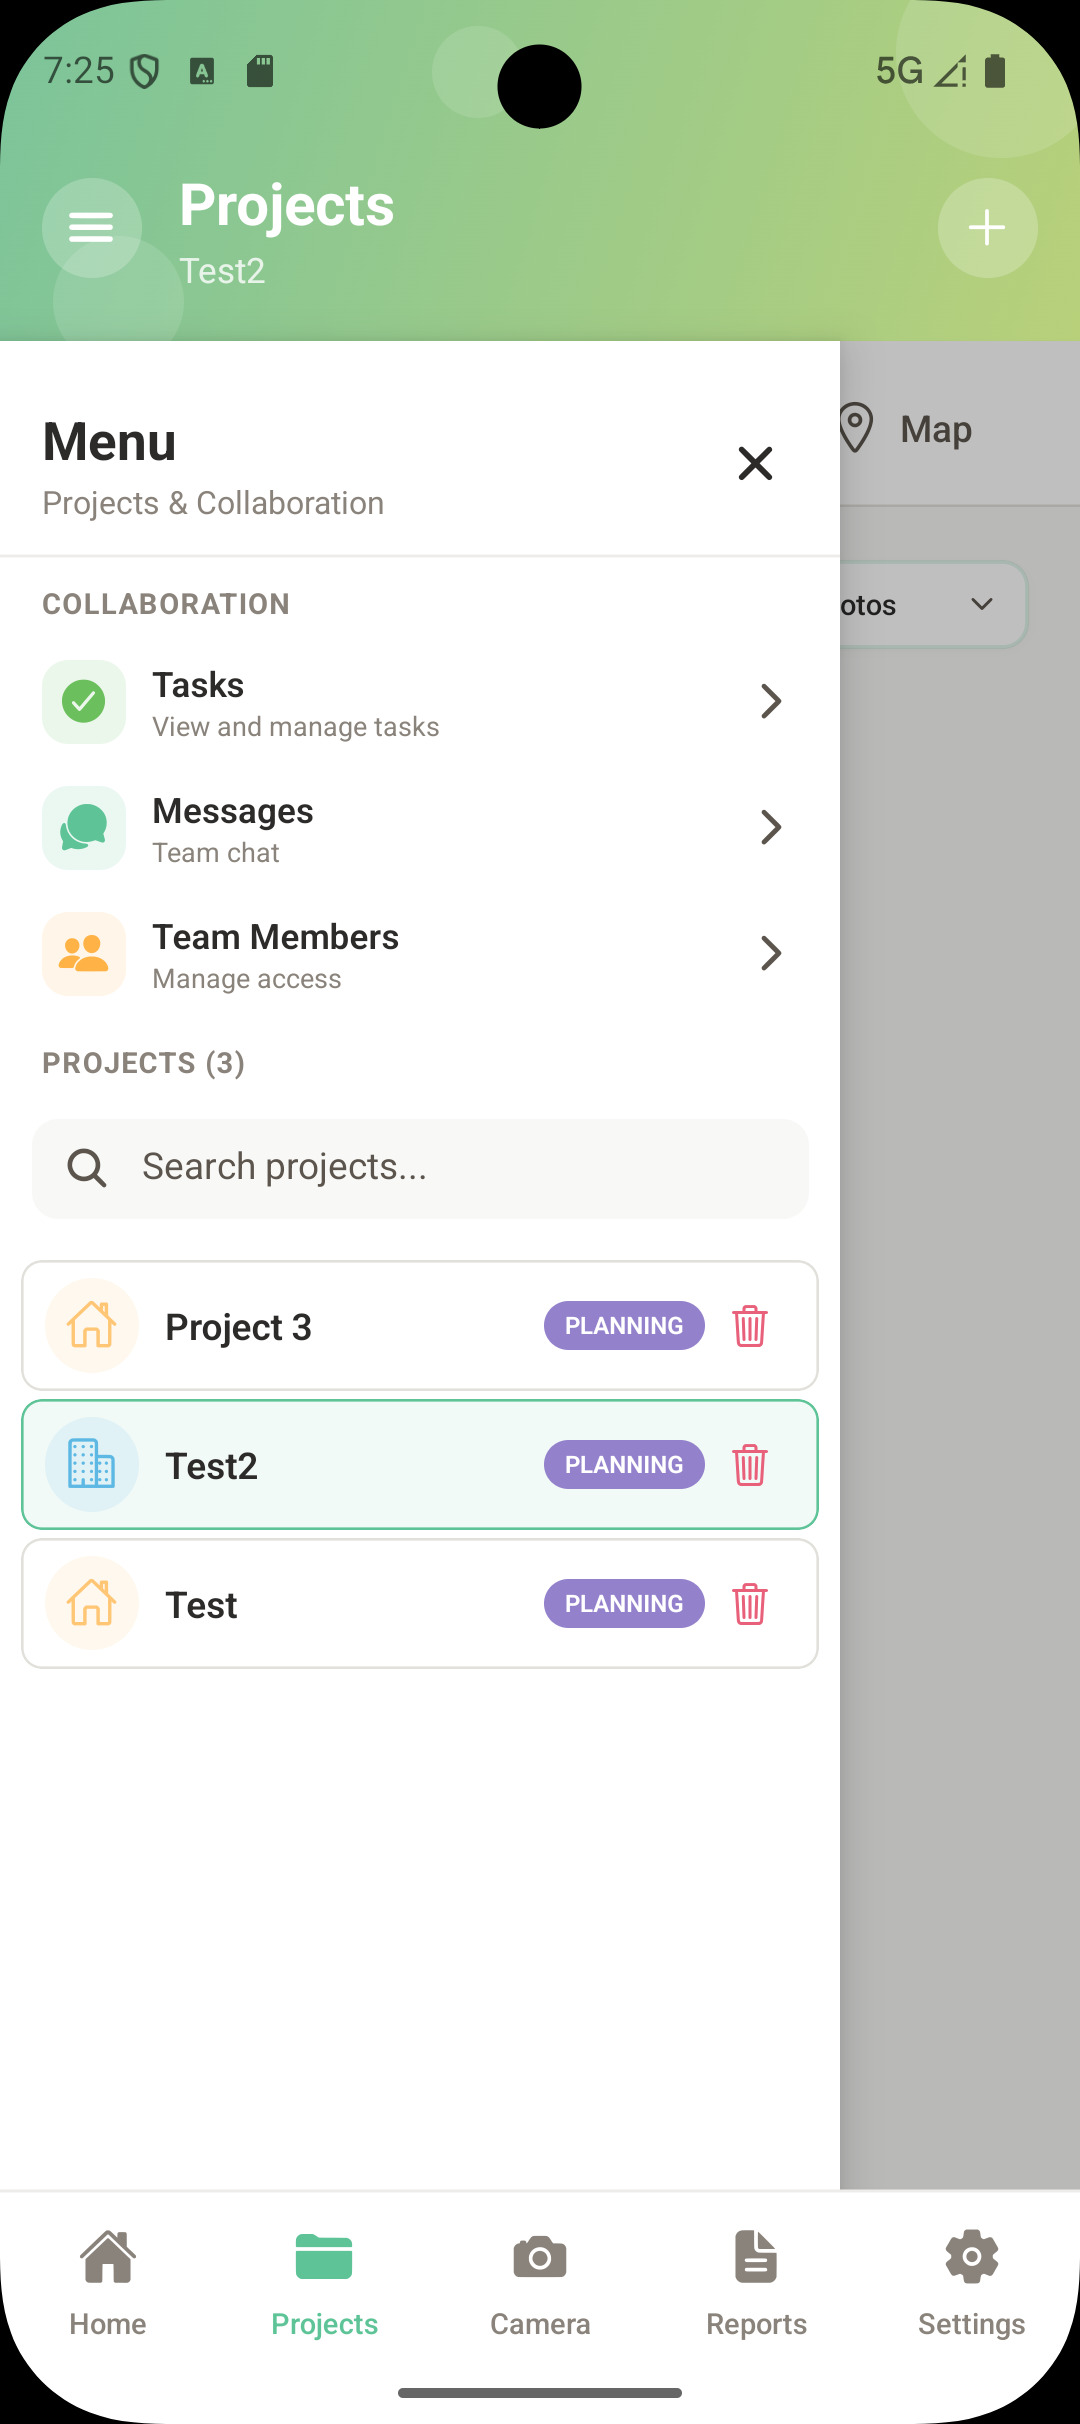The width and height of the screenshot is (1080, 2424).
Task: Tap the orange Team Members icon
Action: pos(84,954)
